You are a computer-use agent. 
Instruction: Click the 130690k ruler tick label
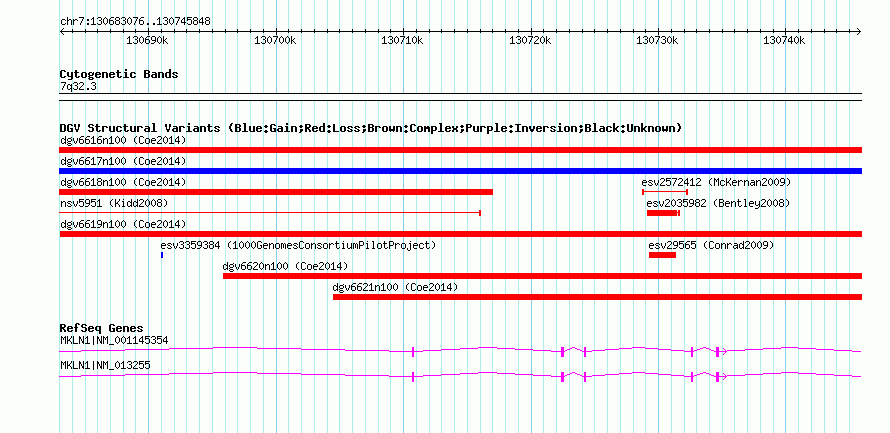147,41
